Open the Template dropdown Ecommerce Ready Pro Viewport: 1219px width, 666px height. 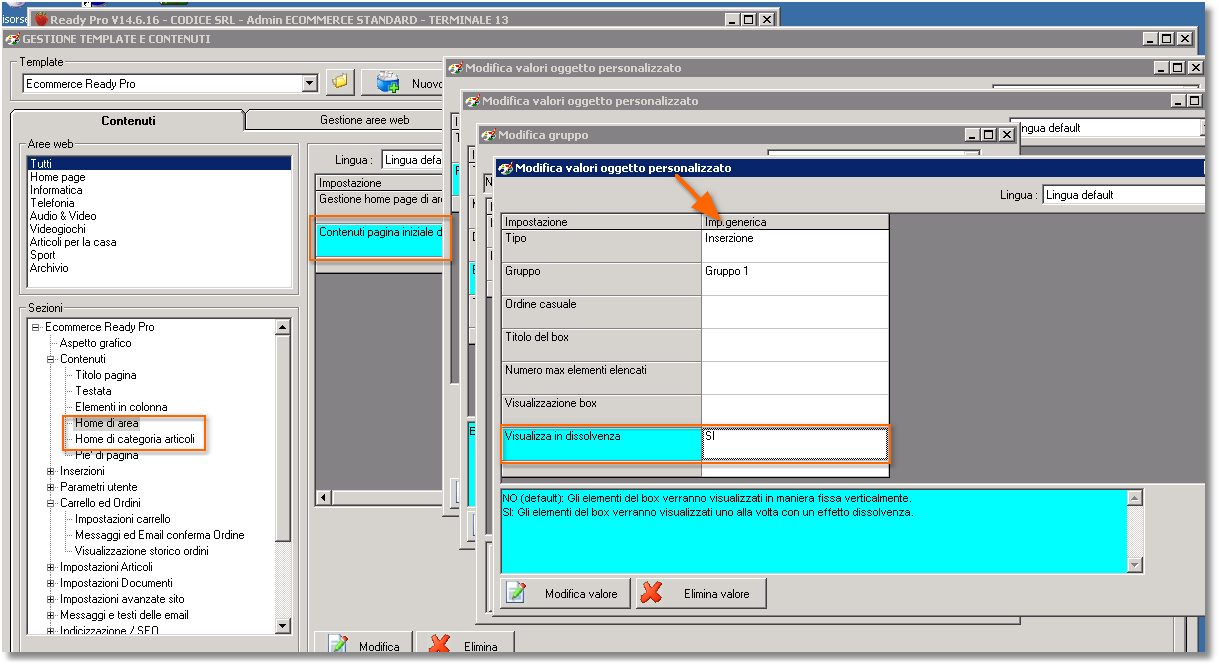click(x=309, y=84)
